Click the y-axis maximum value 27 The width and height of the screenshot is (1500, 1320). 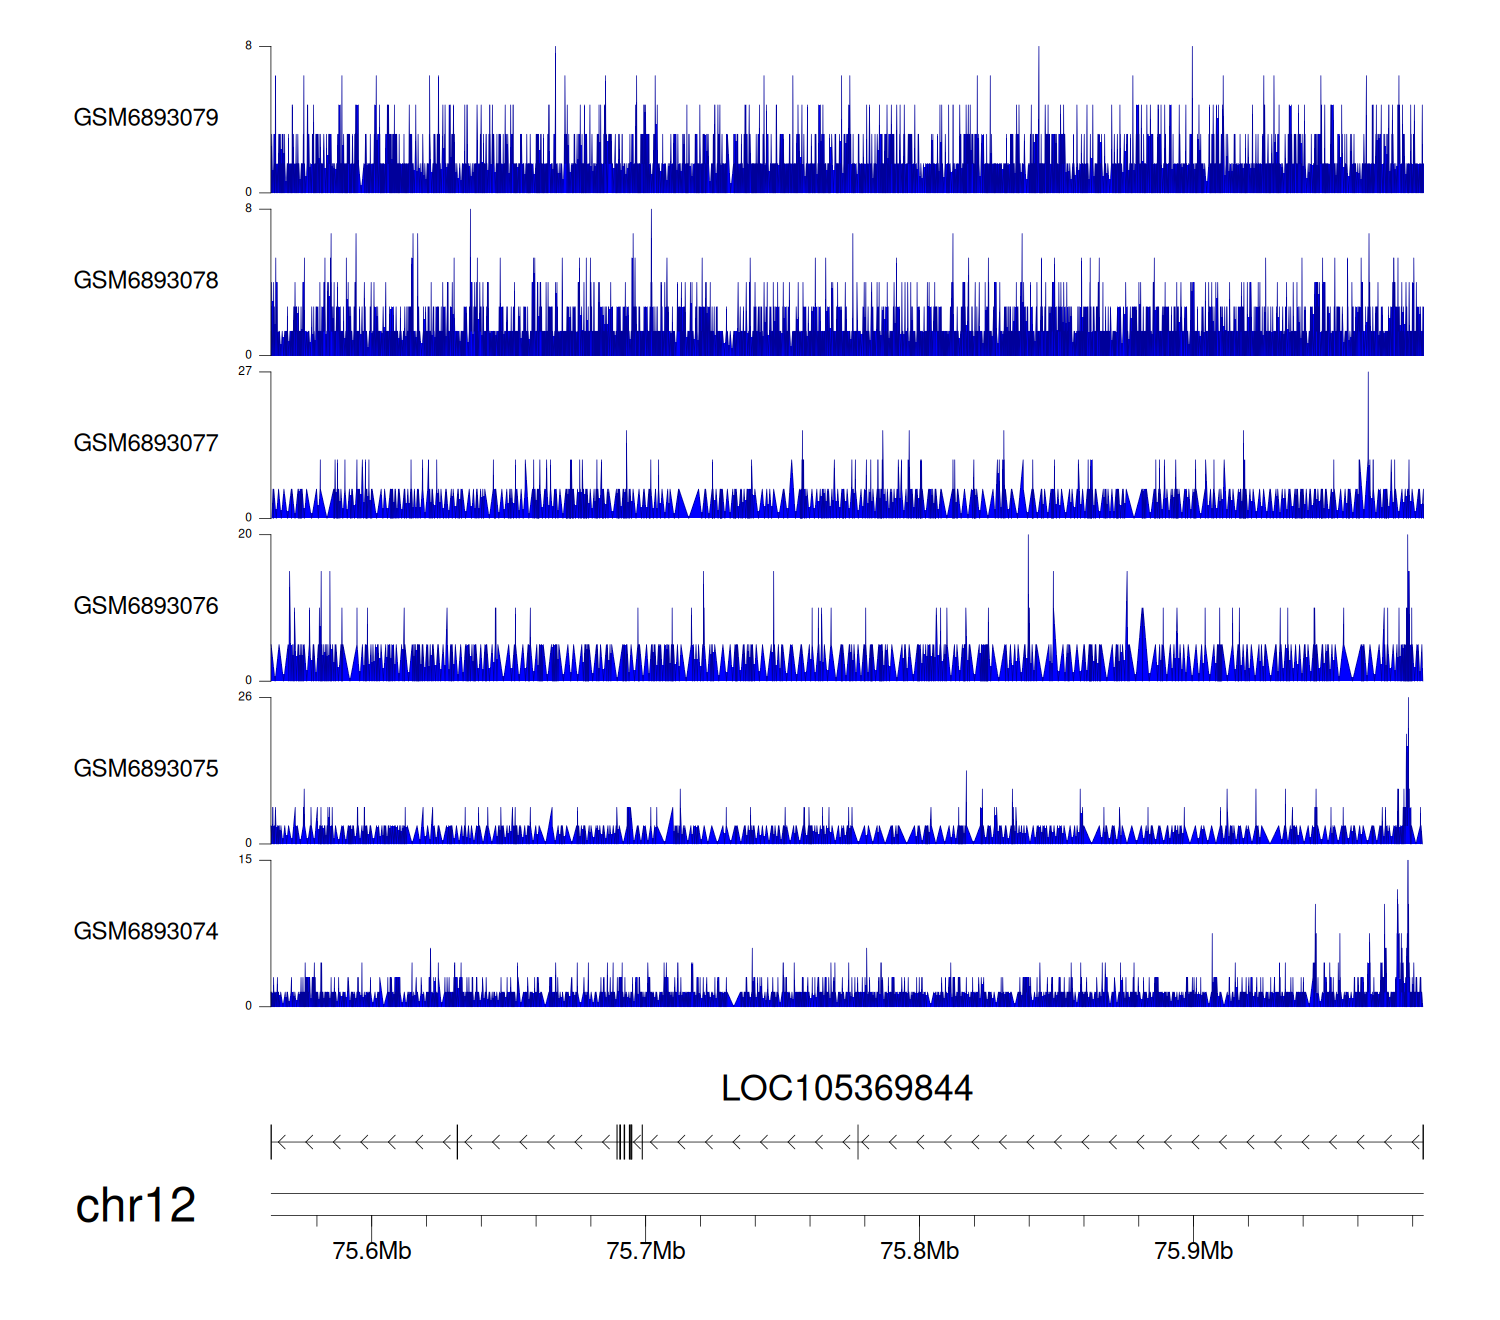pyautogui.click(x=245, y=371)
